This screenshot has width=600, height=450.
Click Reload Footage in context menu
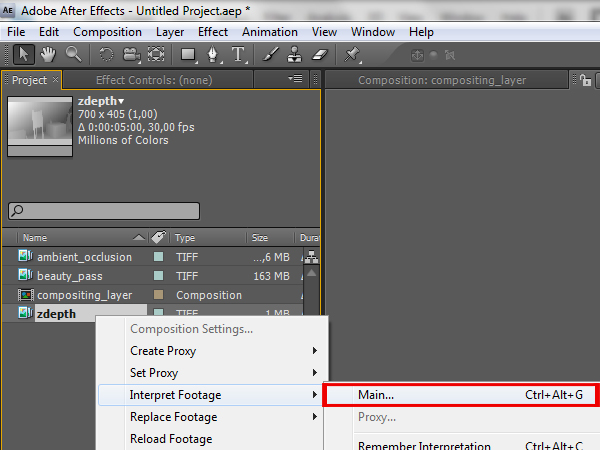tap(171, 439)
